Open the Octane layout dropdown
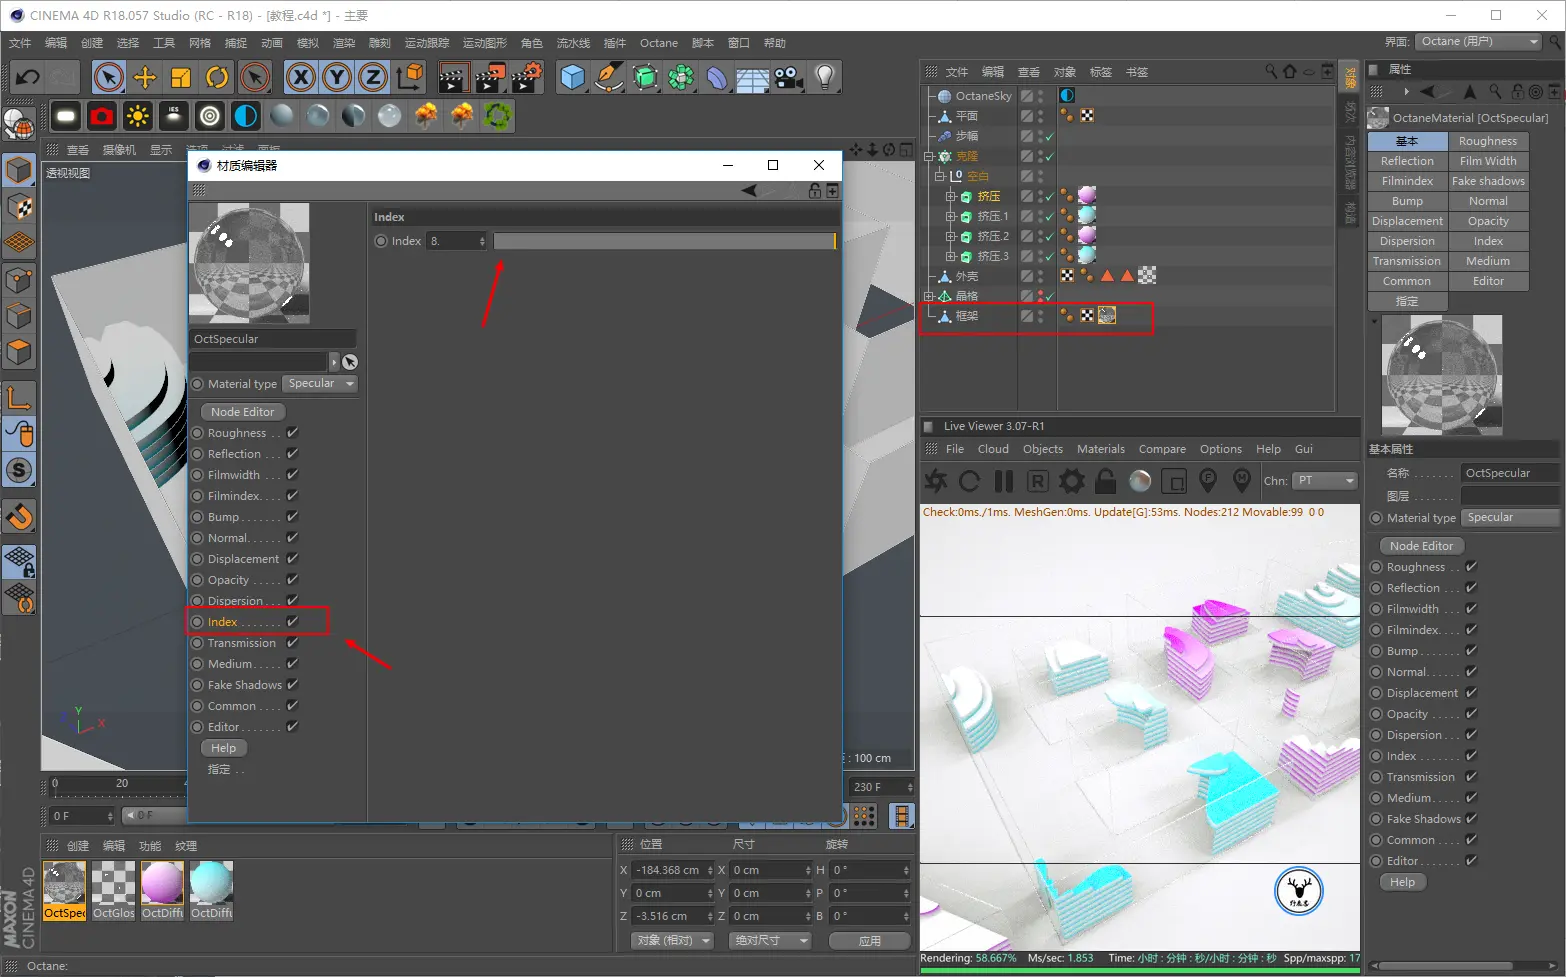The height and width of the screenshot is (977, 1566). [x=1479, y=41]
